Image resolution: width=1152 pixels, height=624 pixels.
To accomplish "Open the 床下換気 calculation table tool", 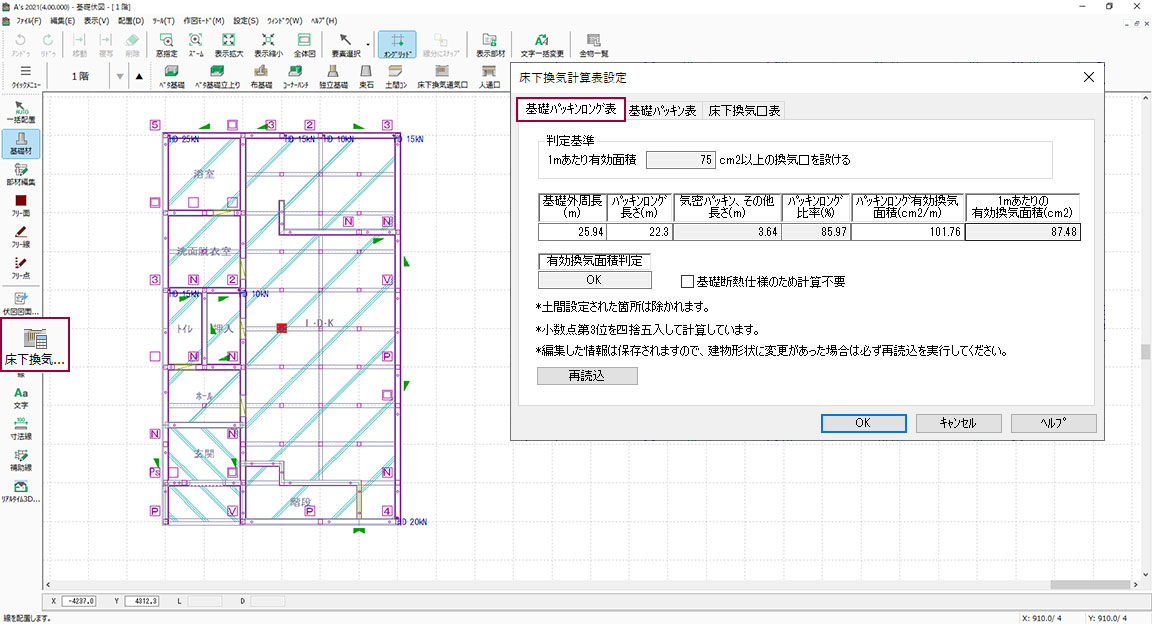I will 35,345.
